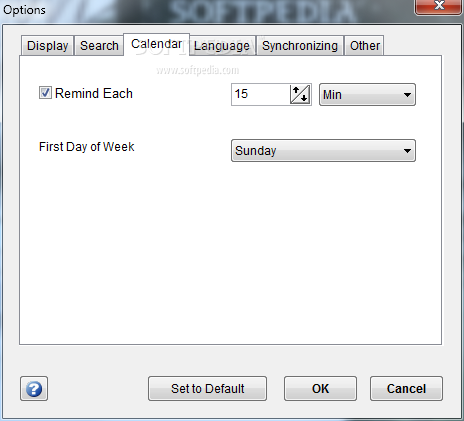Image resolution: width=464 pixels, height=421 pixels.
Task: Click into the reminder interval field showing 15
Action: point(261,95)
